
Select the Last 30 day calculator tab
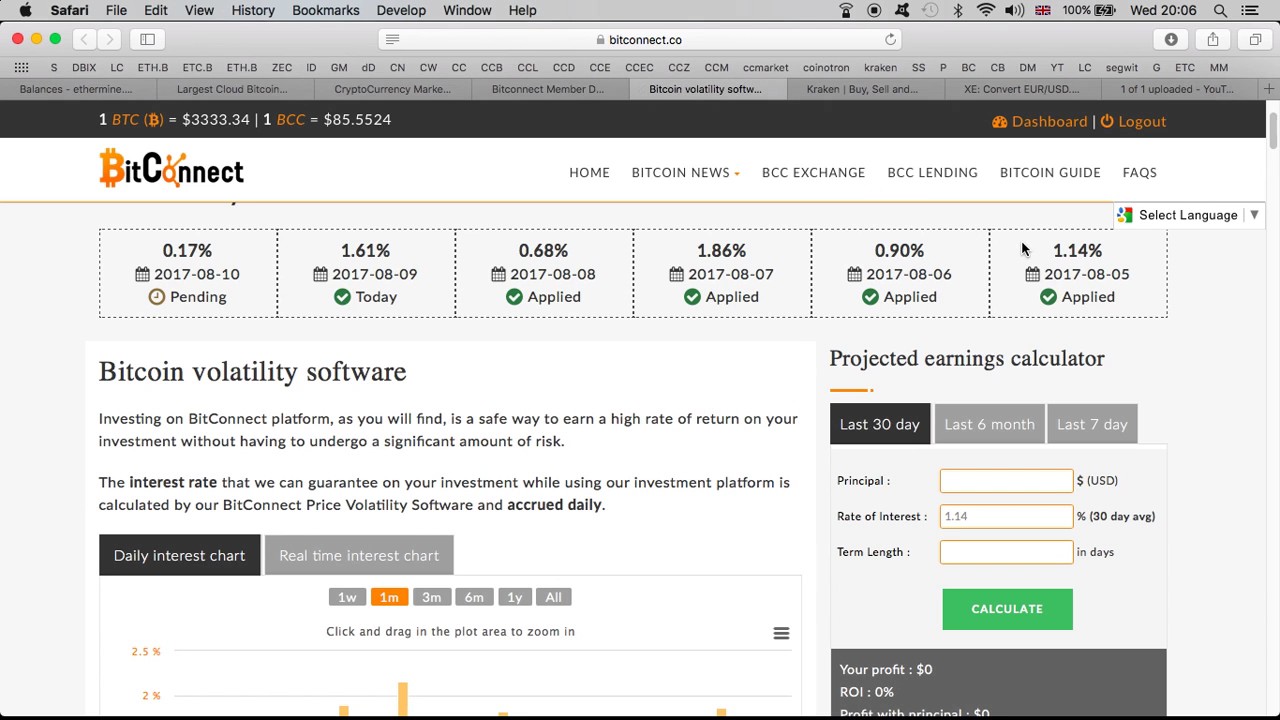880,424
